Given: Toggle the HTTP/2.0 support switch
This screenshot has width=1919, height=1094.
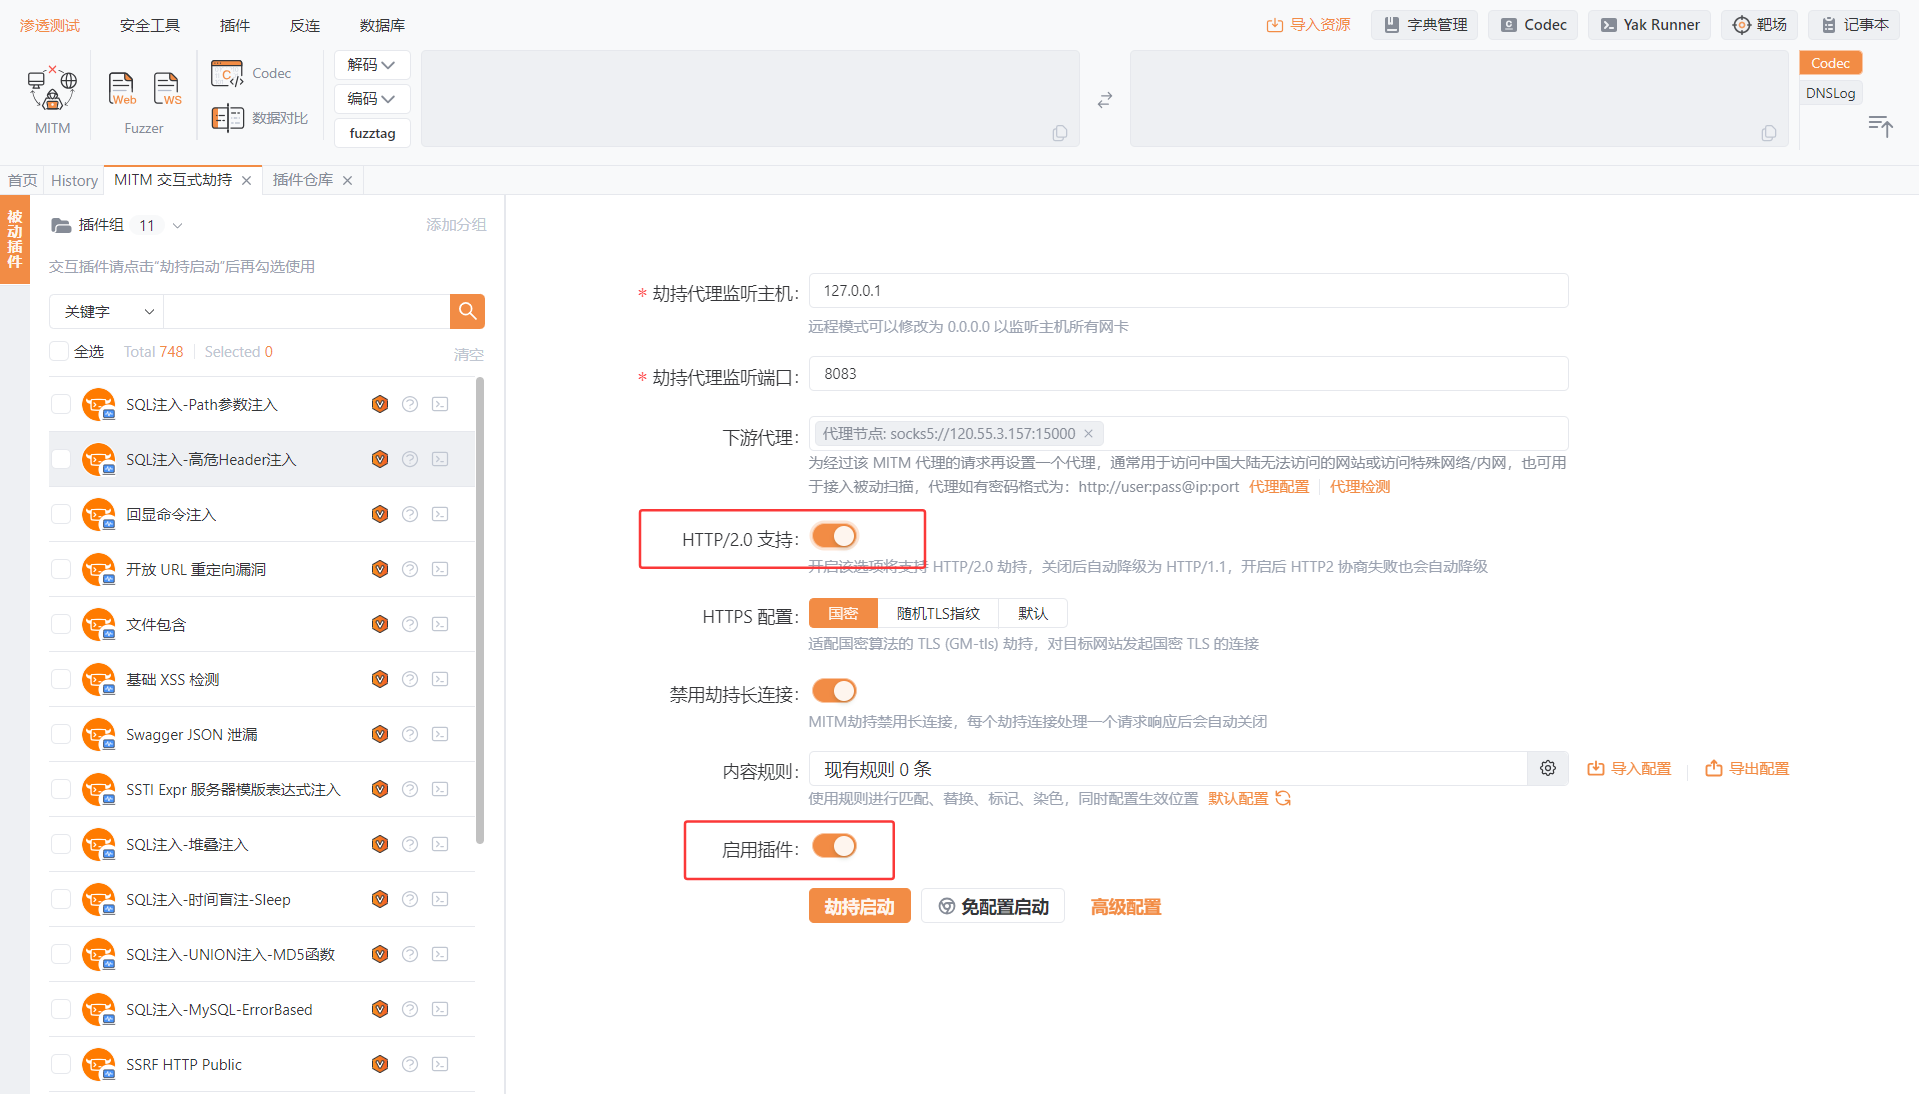Looking at the screenshot, I should [834, 537].
